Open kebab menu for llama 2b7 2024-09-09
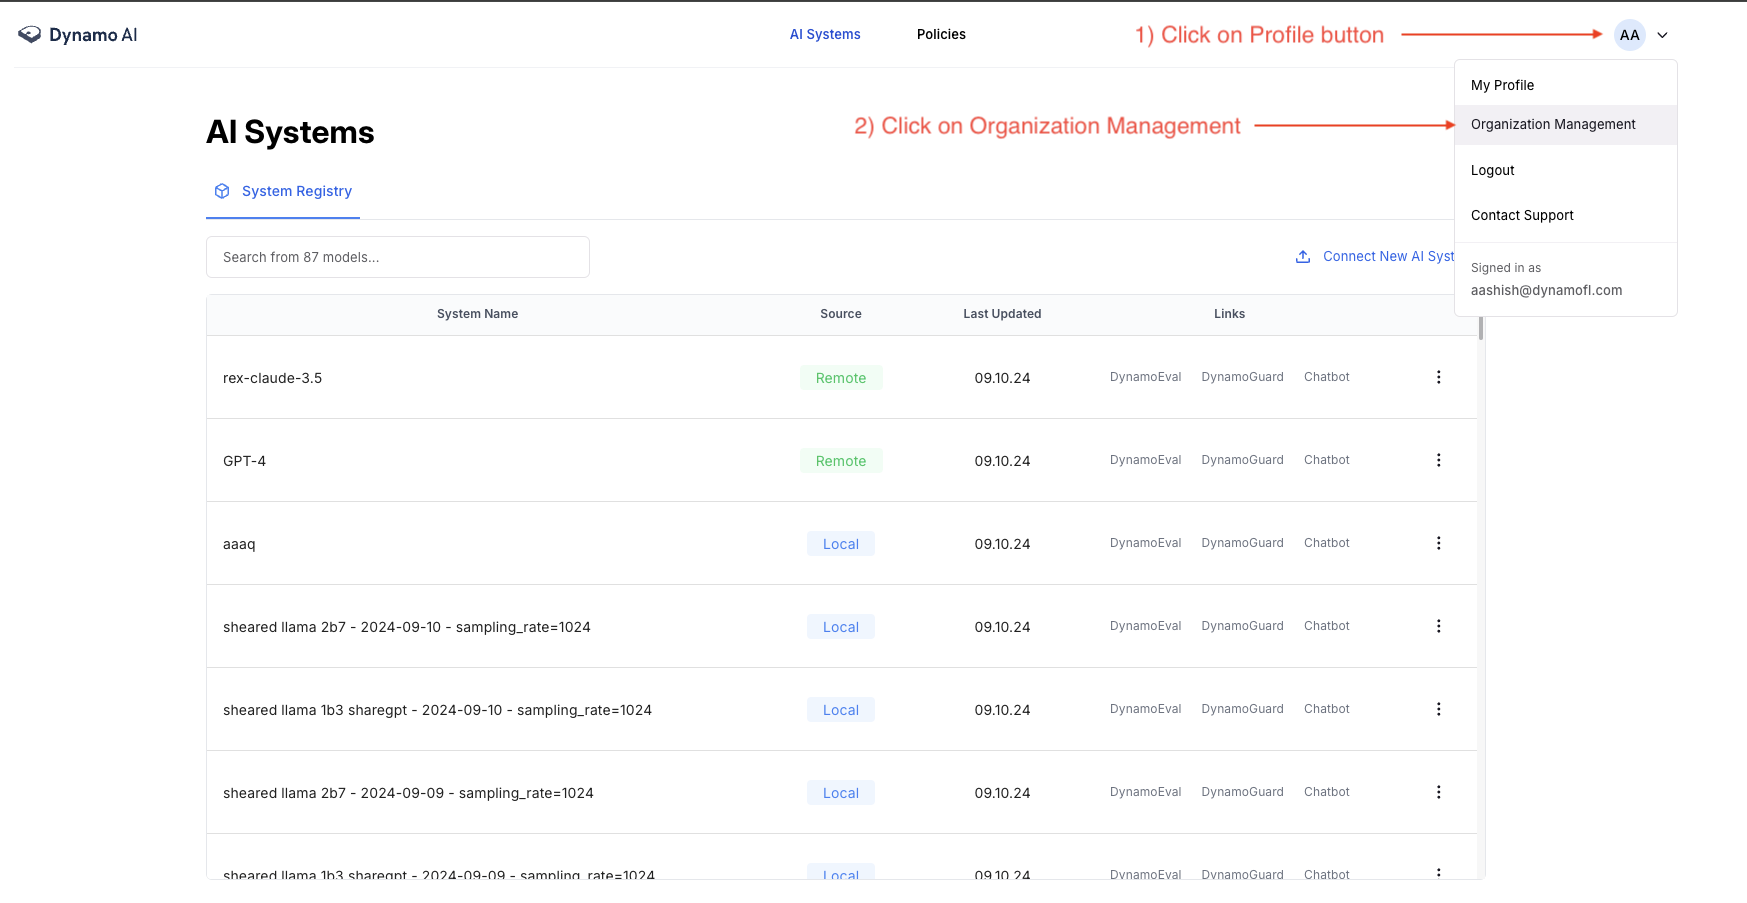Viewport: 1747px width, 903px height. coord(1439,792)
